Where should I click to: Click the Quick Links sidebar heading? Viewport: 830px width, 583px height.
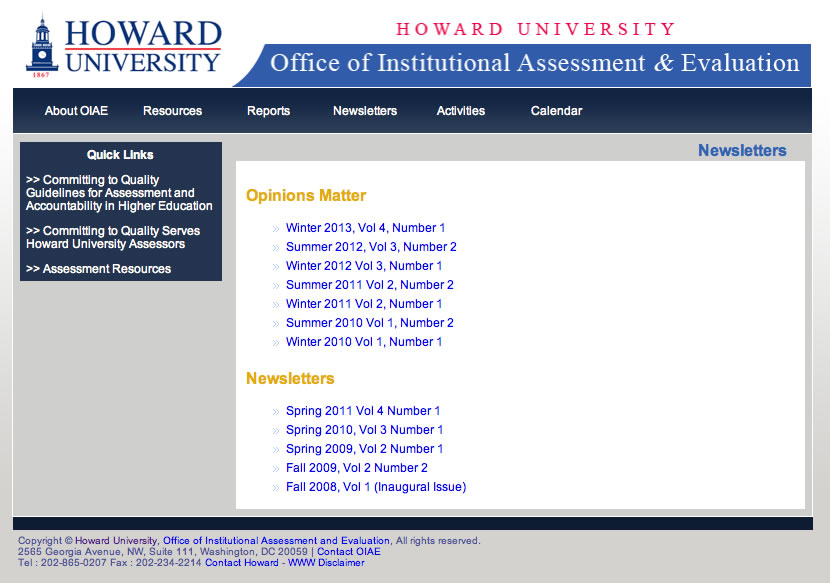coord(120,155)
